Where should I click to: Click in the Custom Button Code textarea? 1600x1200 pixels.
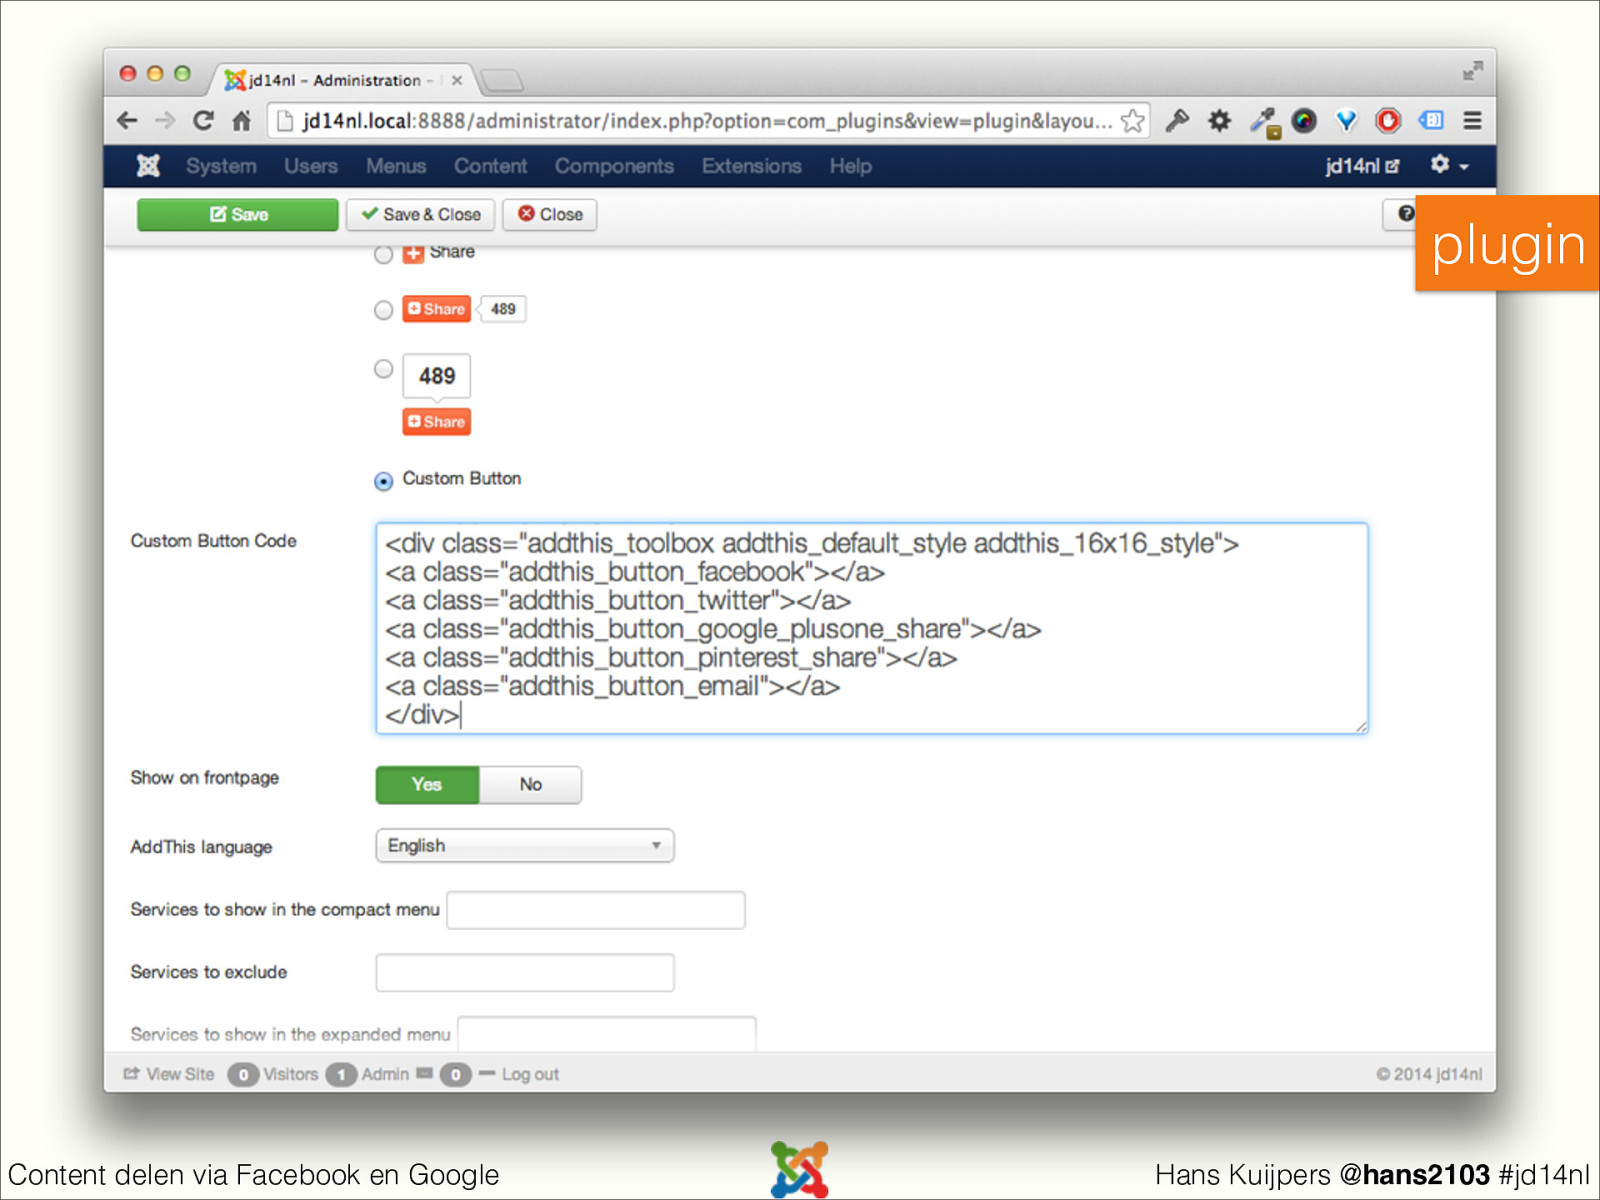tap(872, 628)
